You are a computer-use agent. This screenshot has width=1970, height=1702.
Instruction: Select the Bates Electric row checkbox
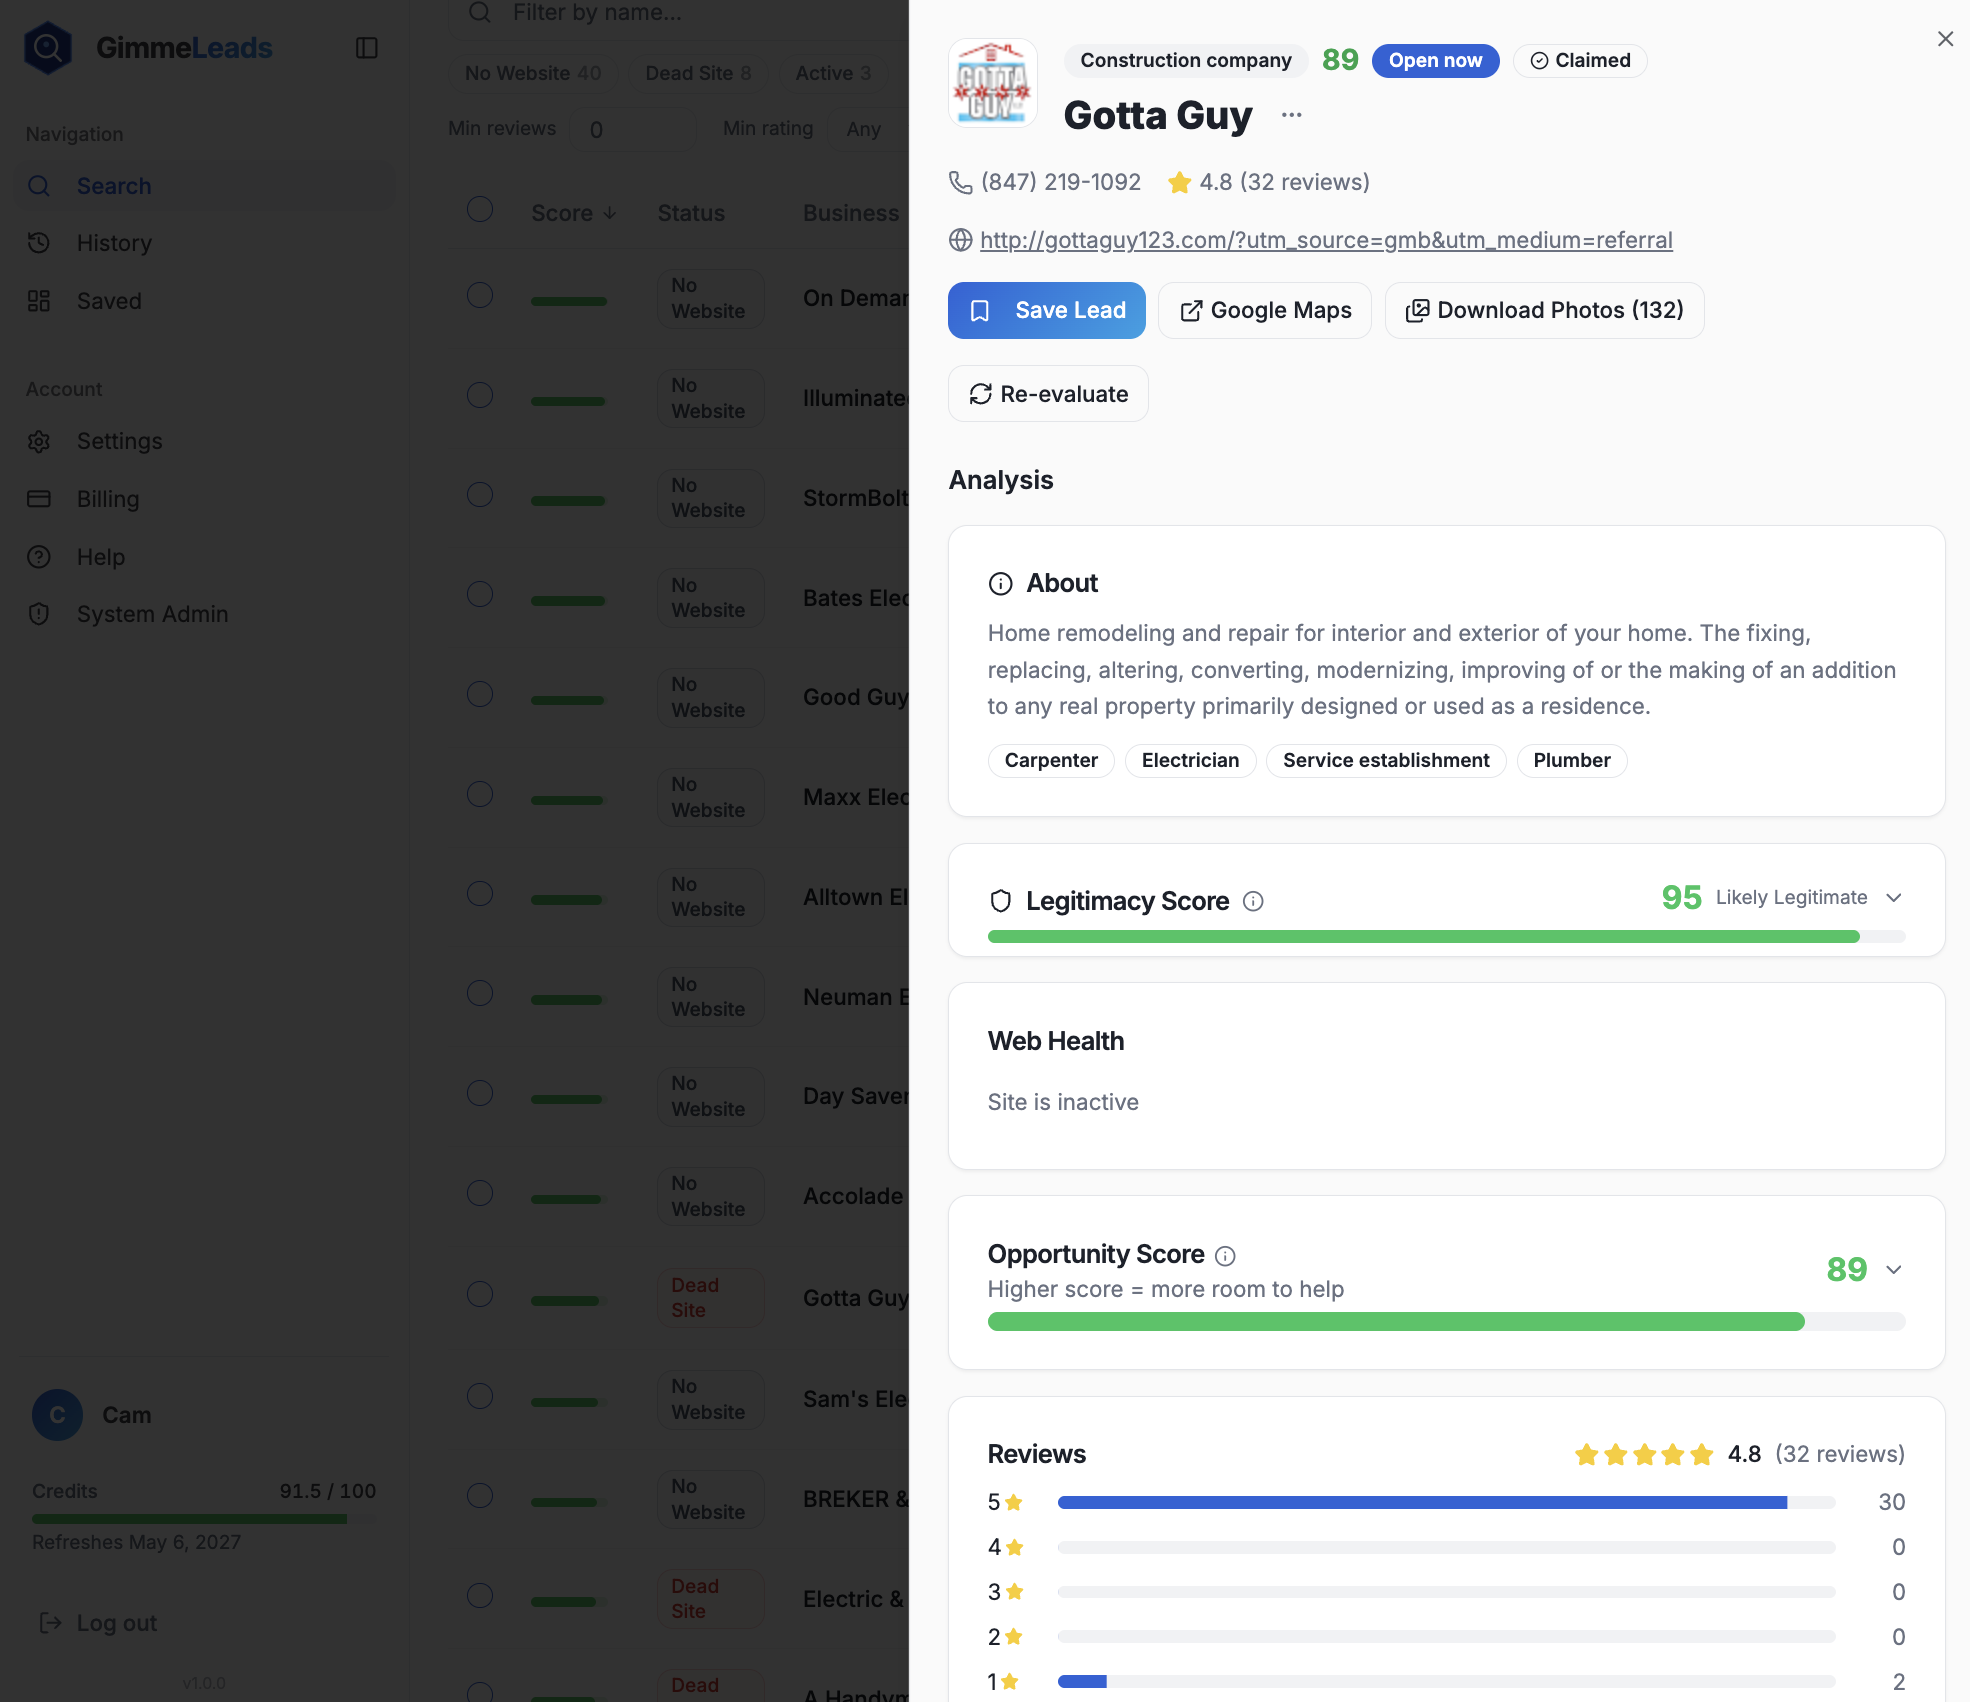[x=480, y=594]
